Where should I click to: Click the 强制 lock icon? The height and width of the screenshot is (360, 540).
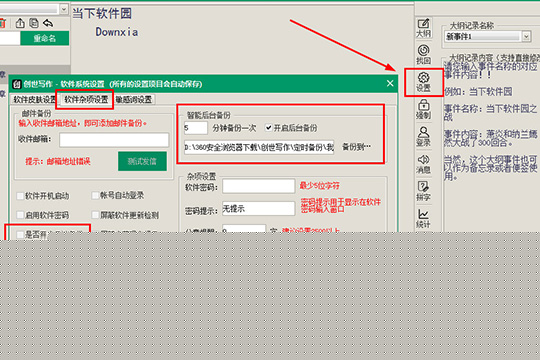(x=423, y=109)
